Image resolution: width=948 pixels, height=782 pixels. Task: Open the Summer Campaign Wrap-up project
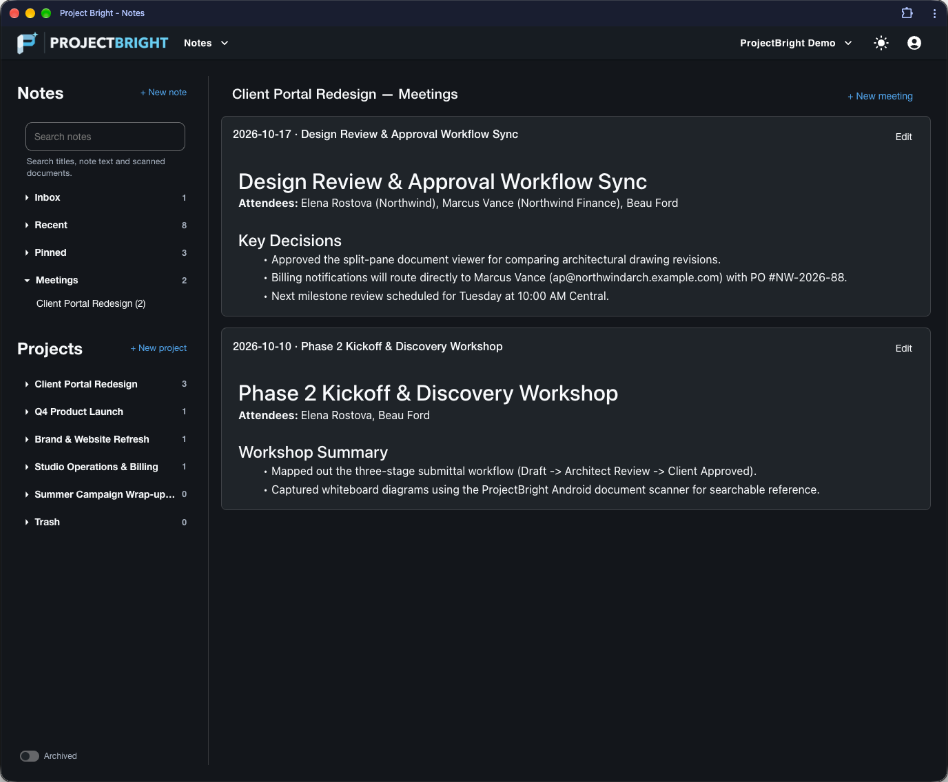point(105,495)
